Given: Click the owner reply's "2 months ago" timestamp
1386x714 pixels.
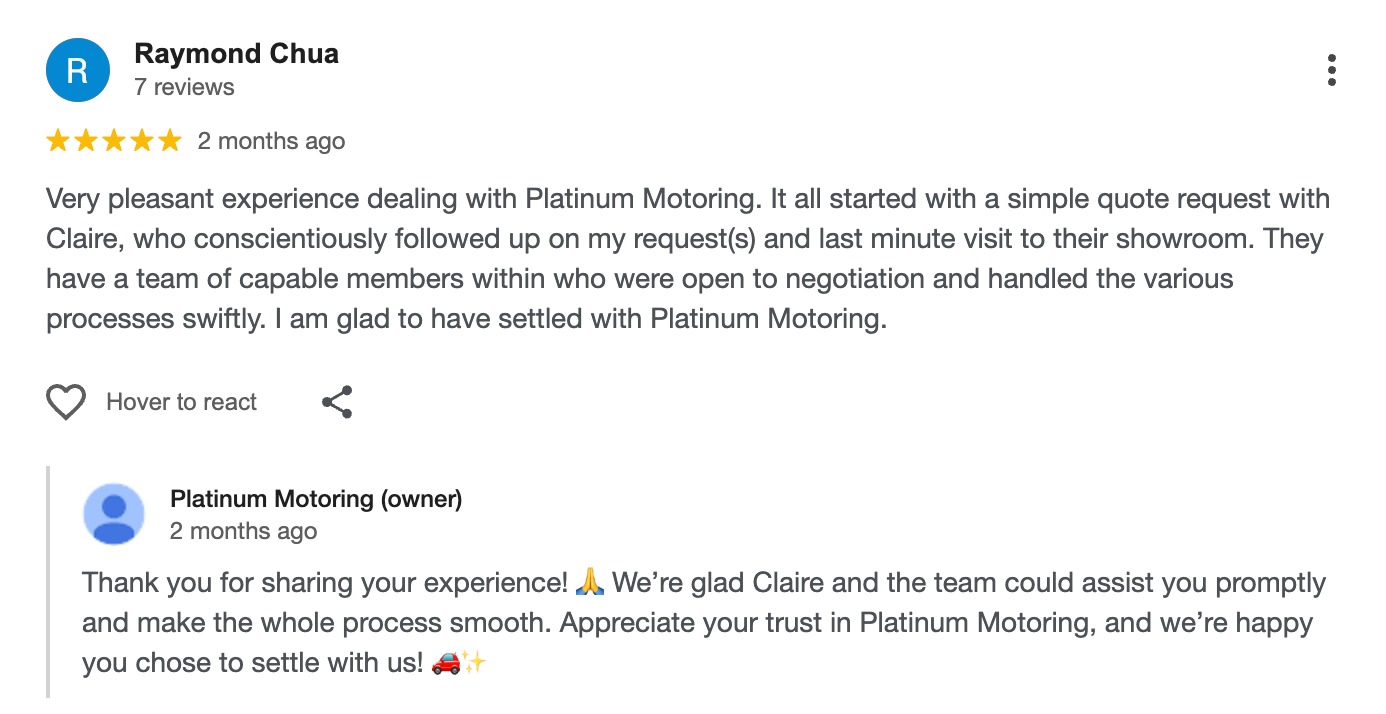Looking at the screenshot, I should (243, 531).
